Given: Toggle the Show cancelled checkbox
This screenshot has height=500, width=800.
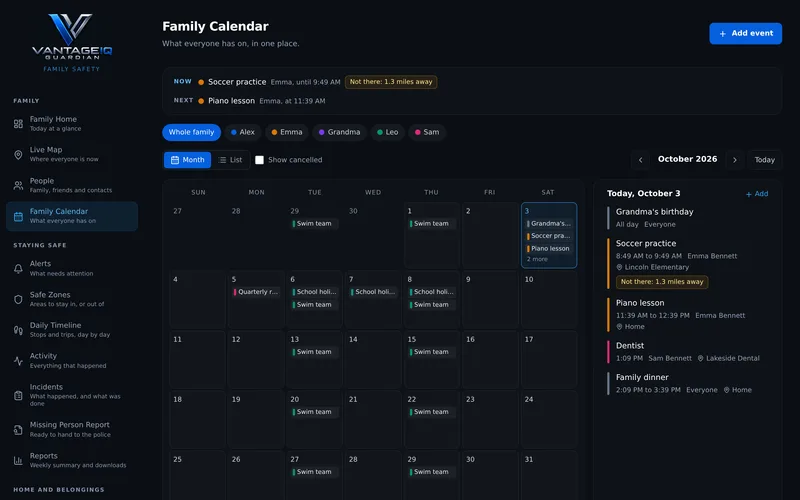Looking at the screenshot, I should pos(259,160).
